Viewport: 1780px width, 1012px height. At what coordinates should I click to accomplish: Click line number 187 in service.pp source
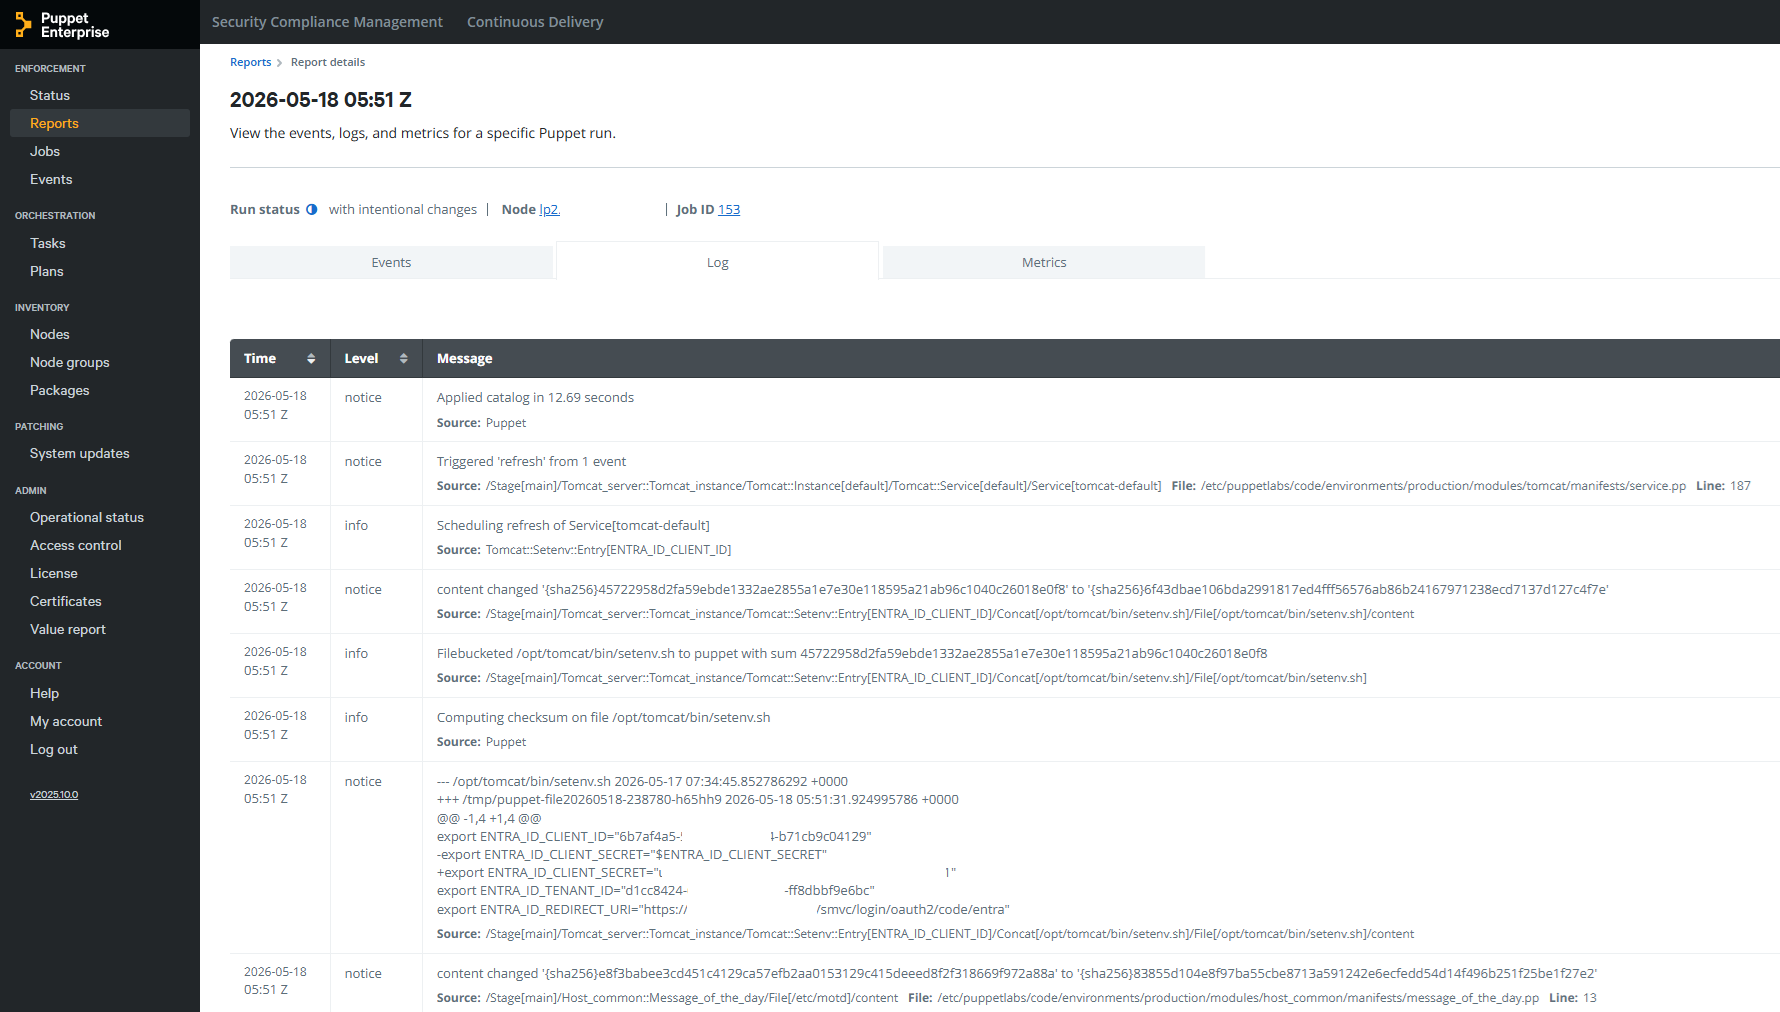[1740, 486]
